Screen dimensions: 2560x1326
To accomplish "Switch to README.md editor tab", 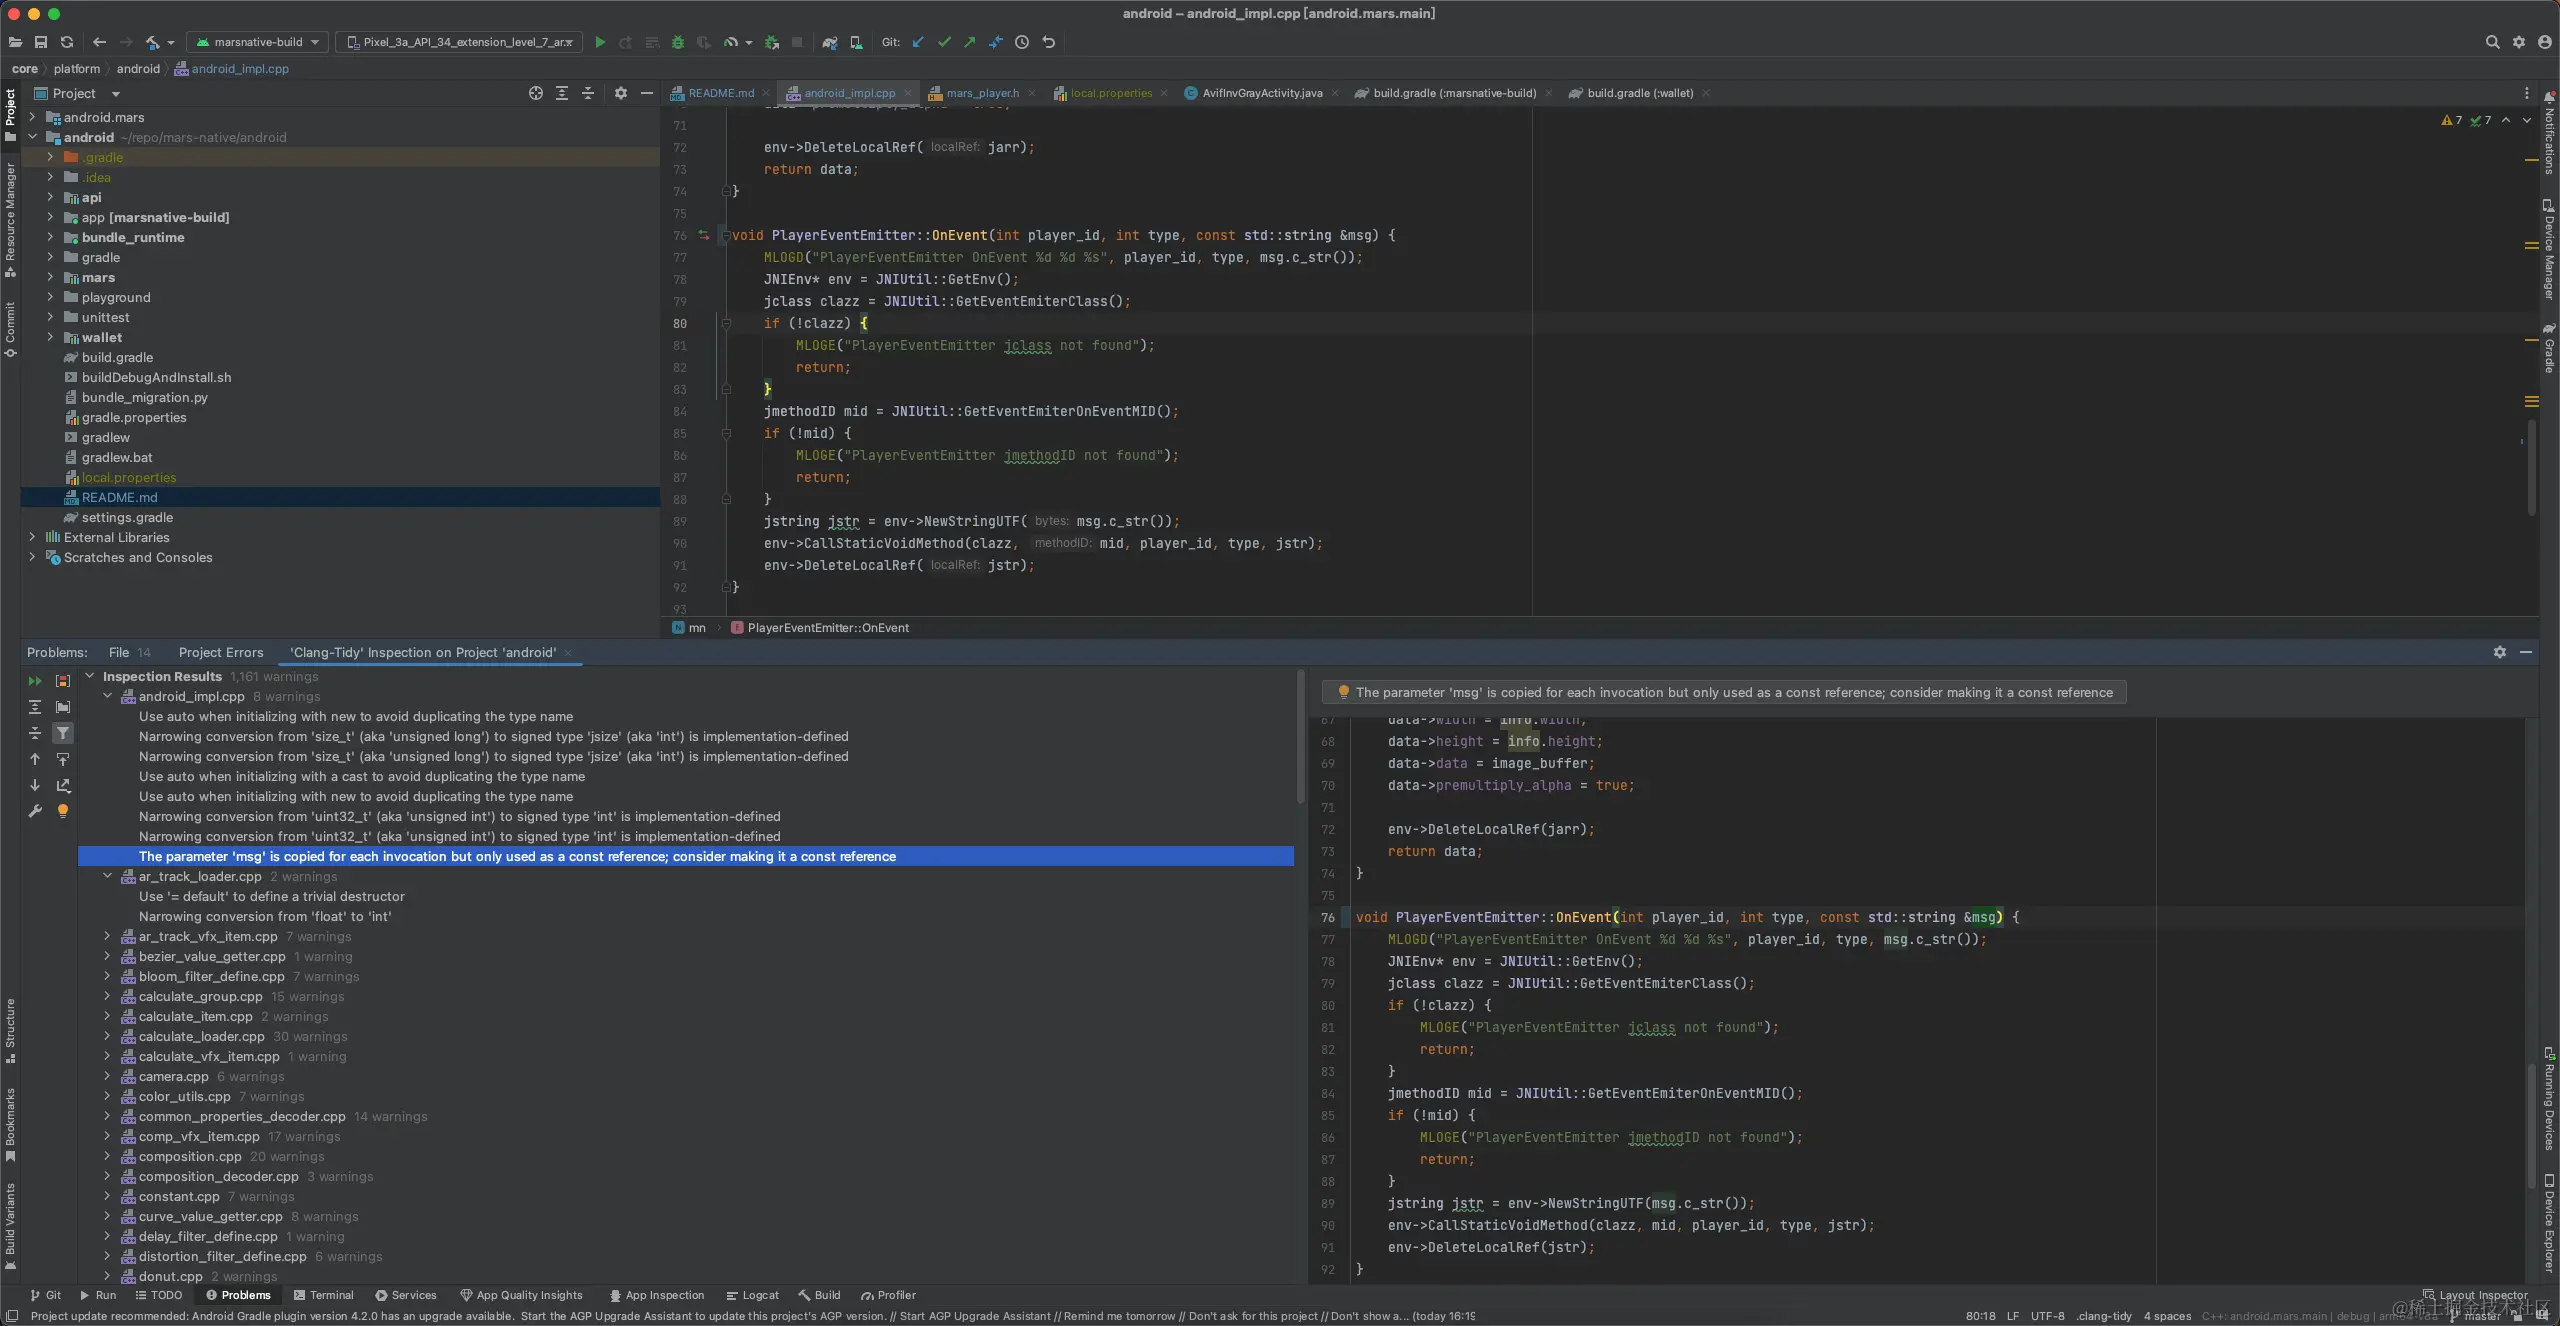I will (720, 93).
